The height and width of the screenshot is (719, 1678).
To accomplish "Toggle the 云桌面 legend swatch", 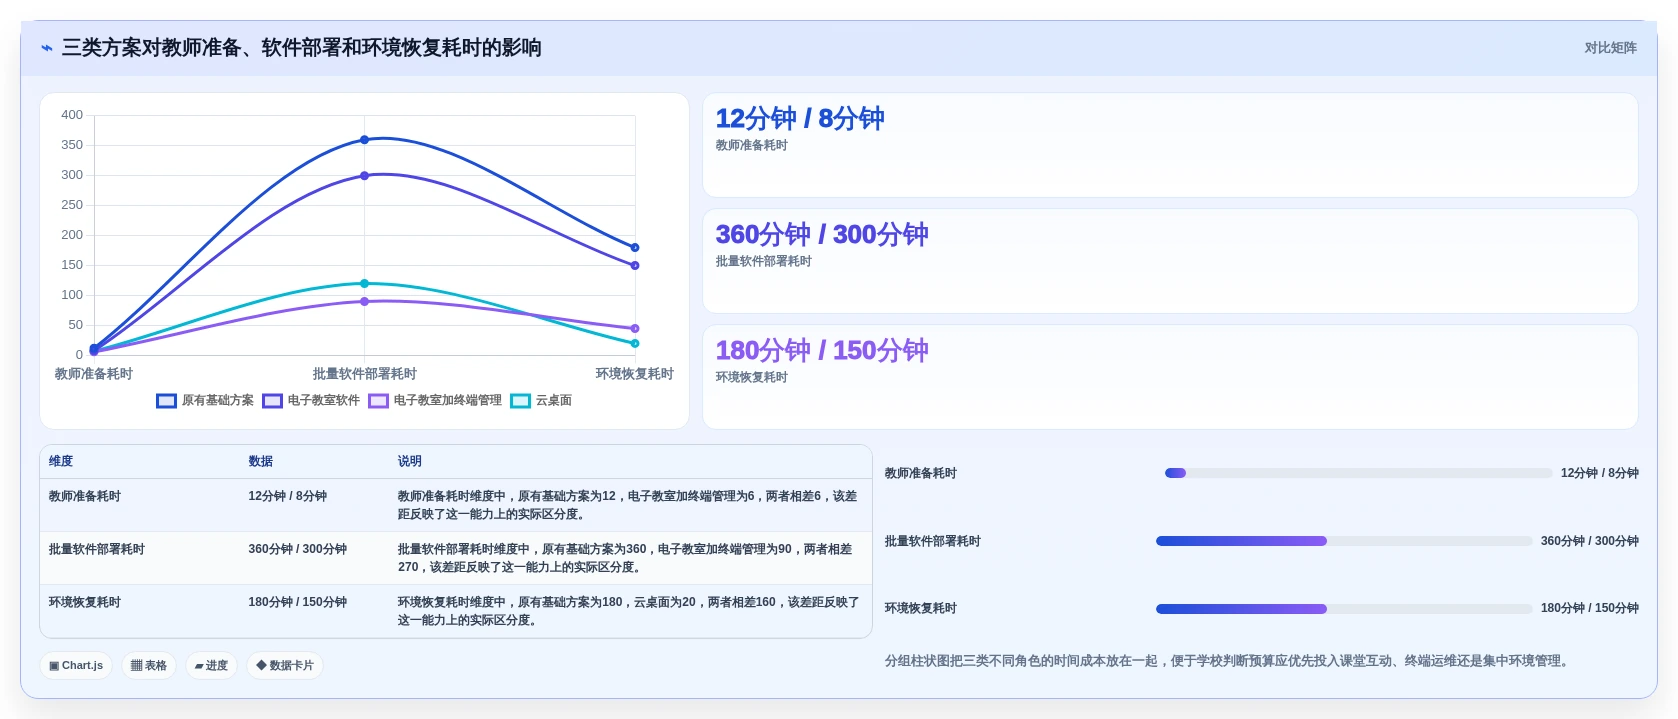I will click(521, 401).
